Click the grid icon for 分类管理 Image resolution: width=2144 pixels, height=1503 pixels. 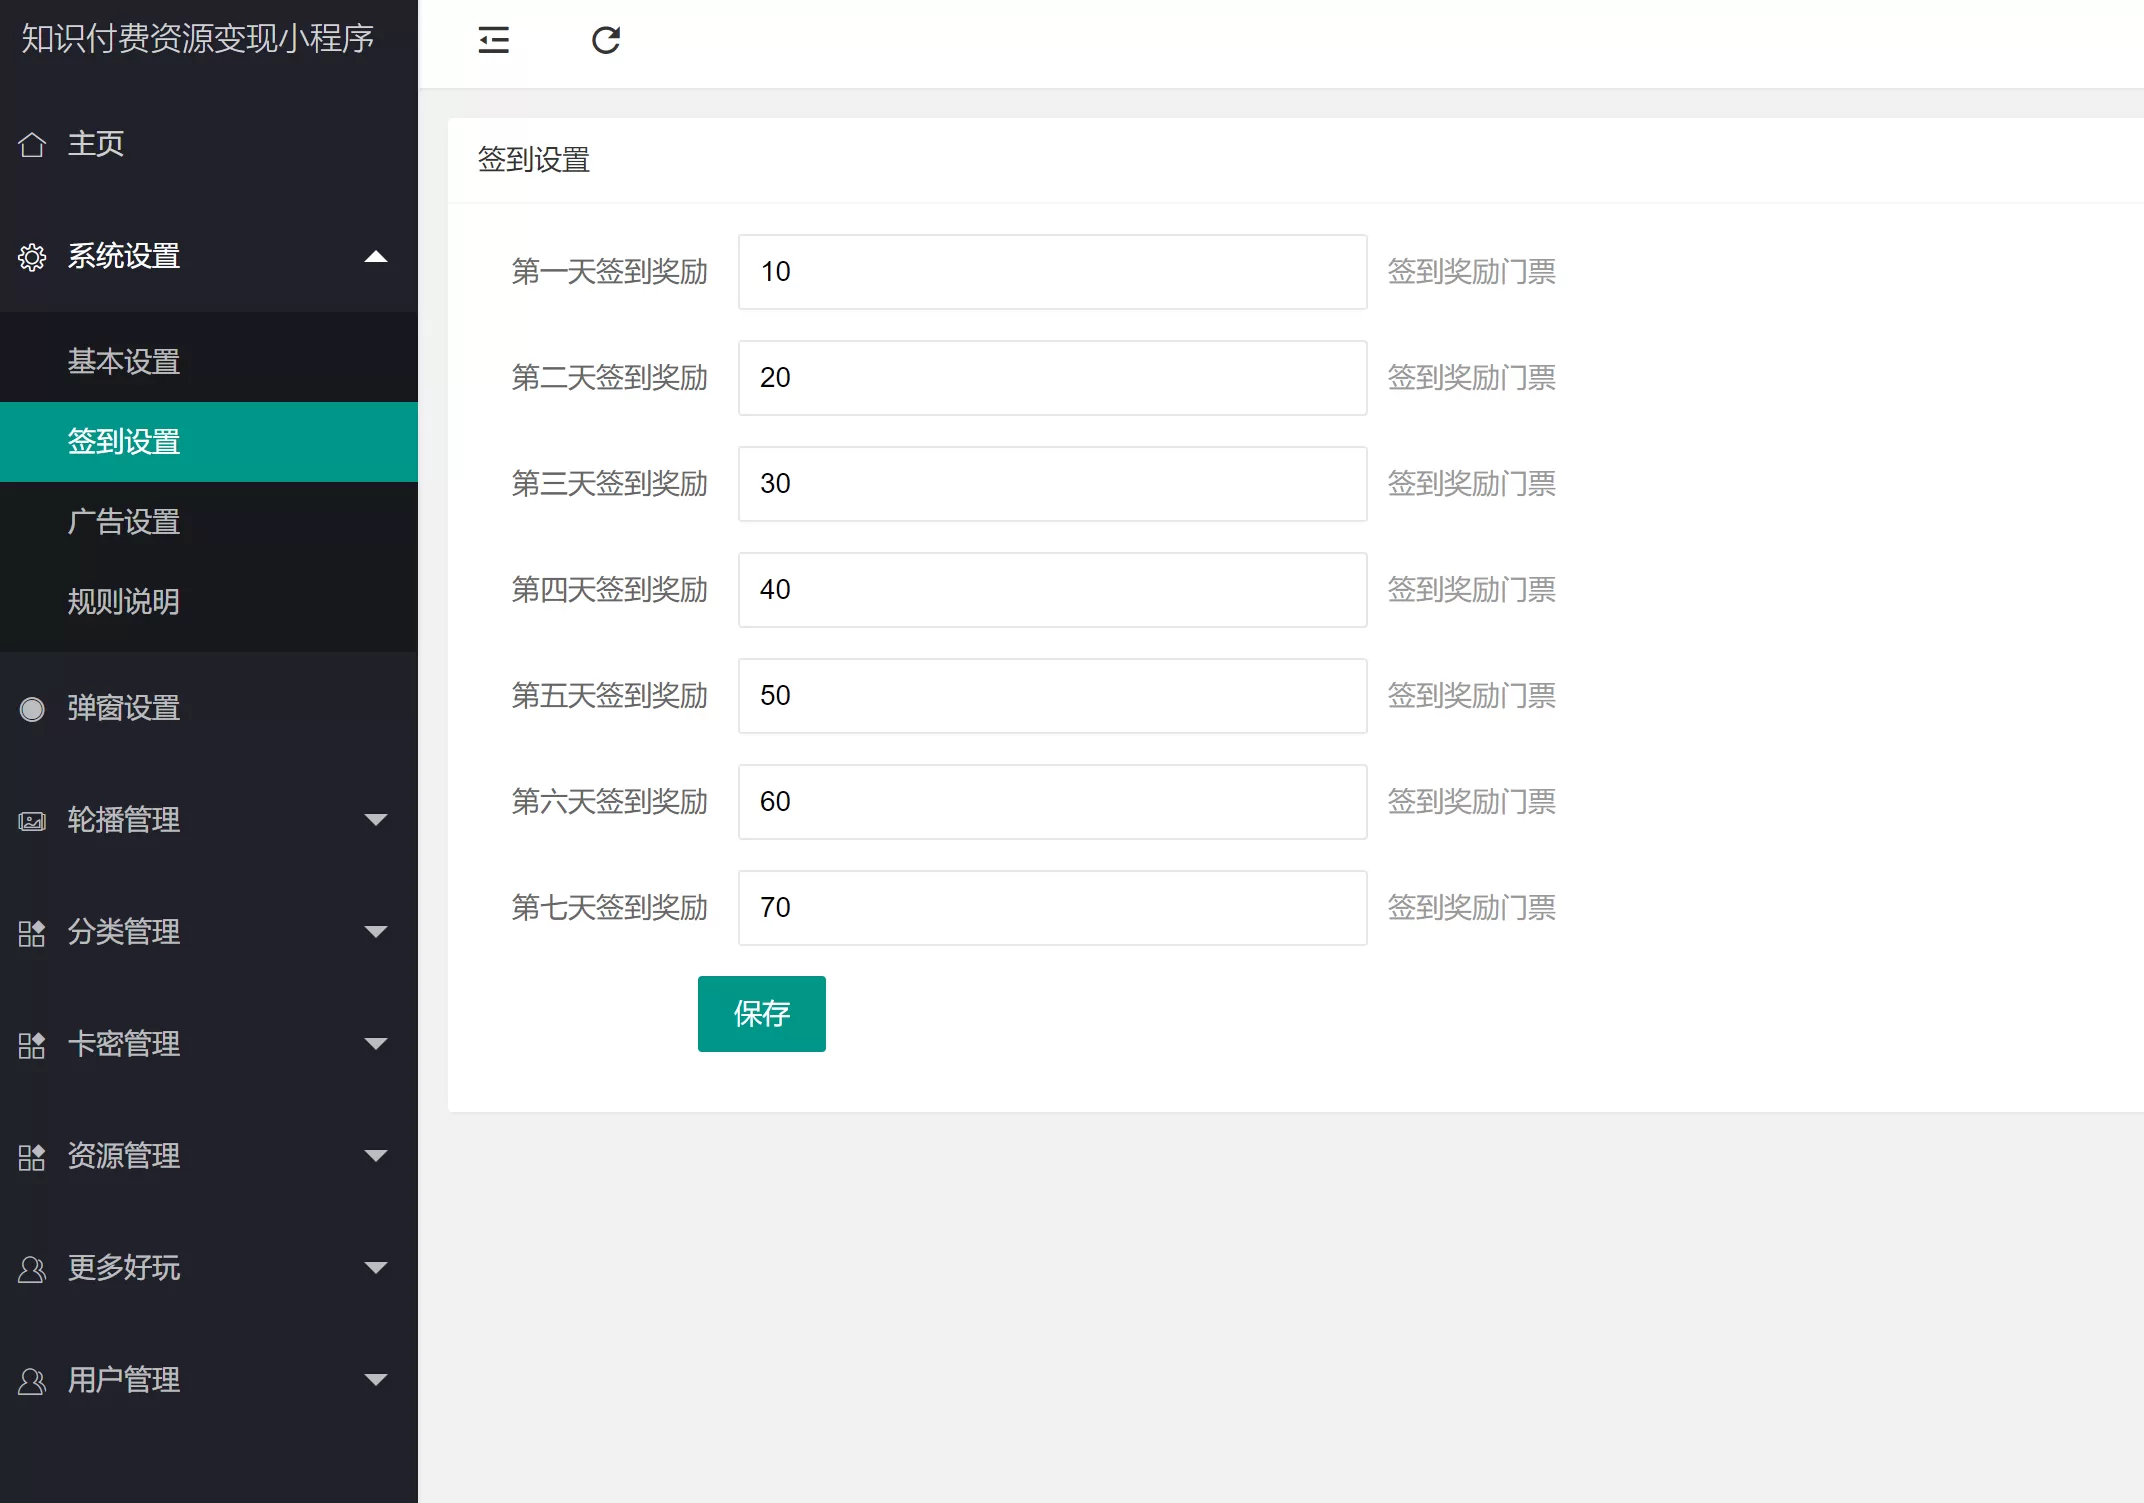32,933
